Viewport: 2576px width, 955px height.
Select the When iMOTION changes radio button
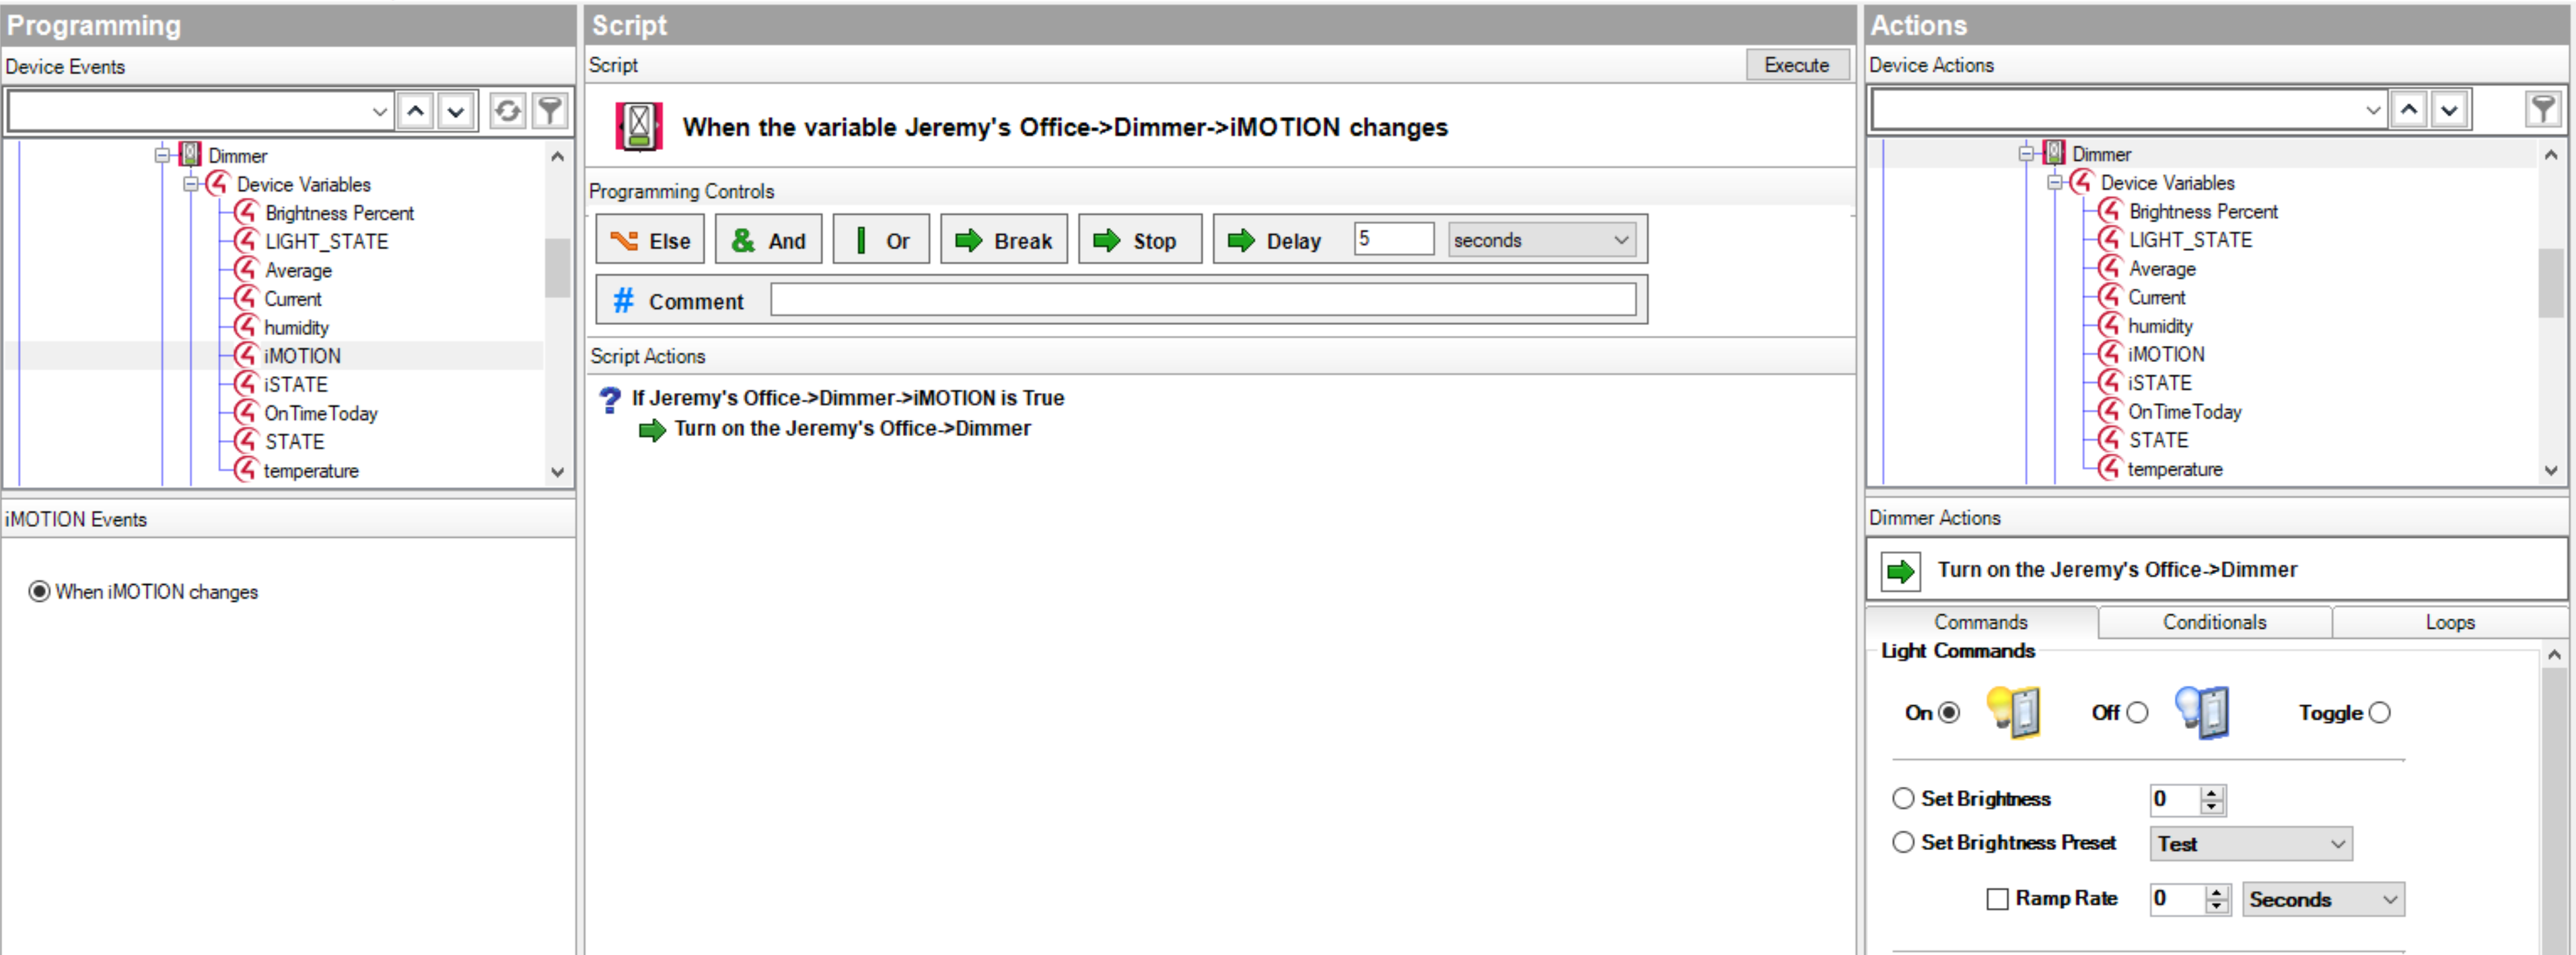point(39,592)
